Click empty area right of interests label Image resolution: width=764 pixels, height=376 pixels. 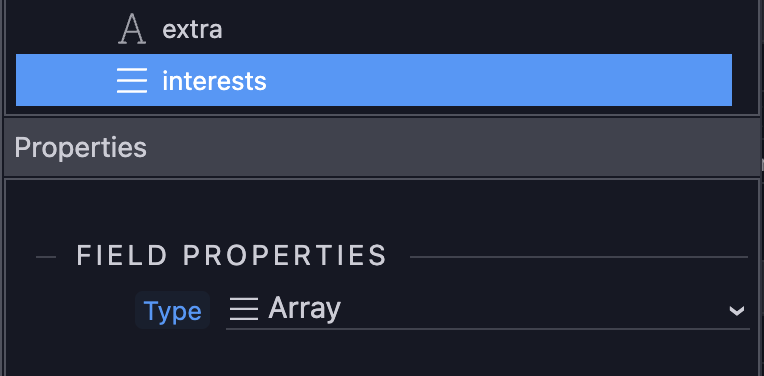coord(497,80)
